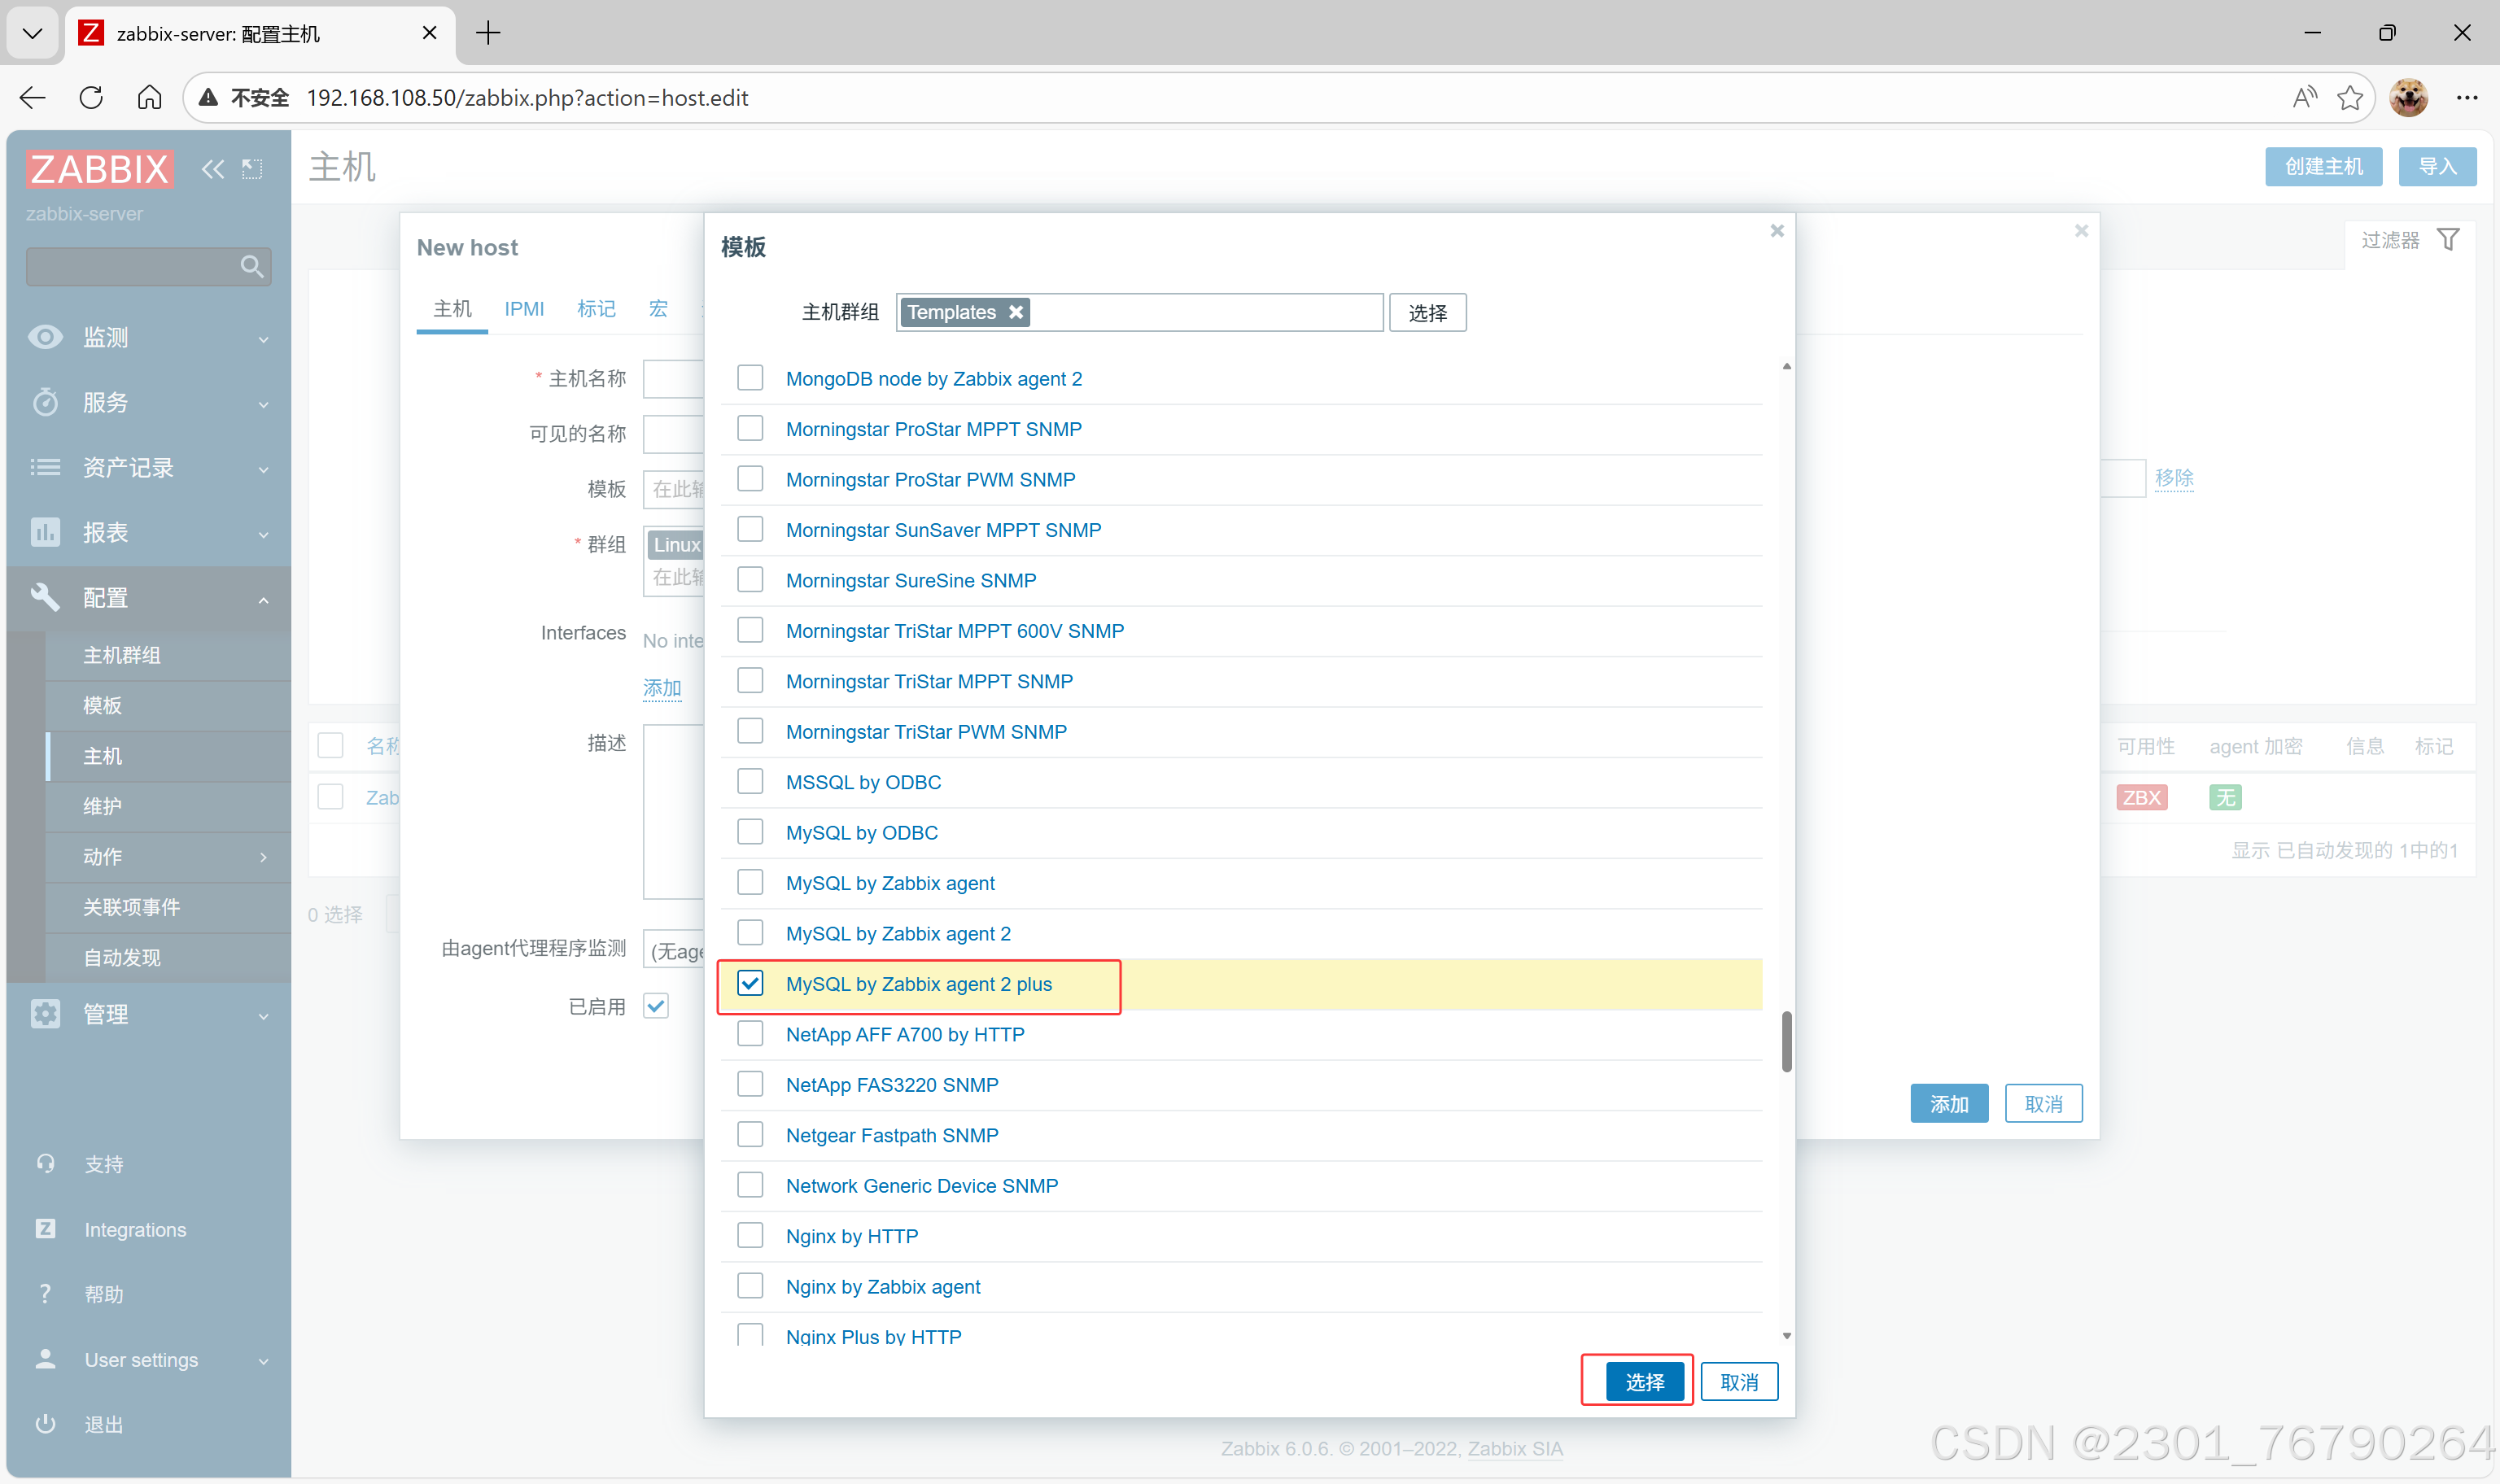Collapse the Zabbix sidebar with double-chevron icon
The image size is (2500, 1484).
click(x=212, y=169)
